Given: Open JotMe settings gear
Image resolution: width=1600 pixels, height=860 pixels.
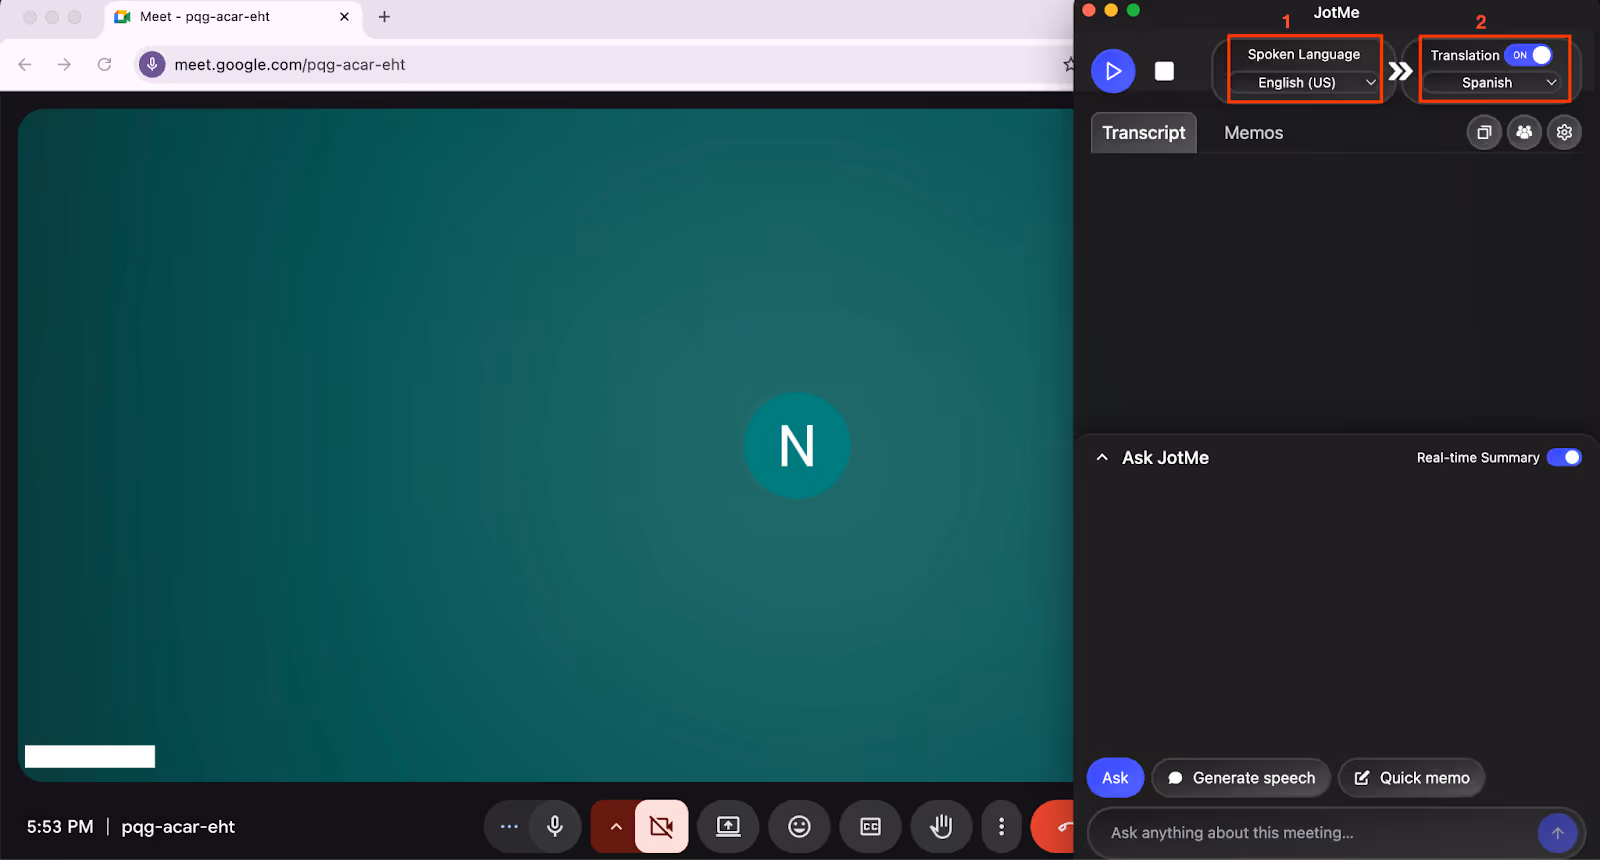Looking at the screenshot, I should pos(1565,132).
